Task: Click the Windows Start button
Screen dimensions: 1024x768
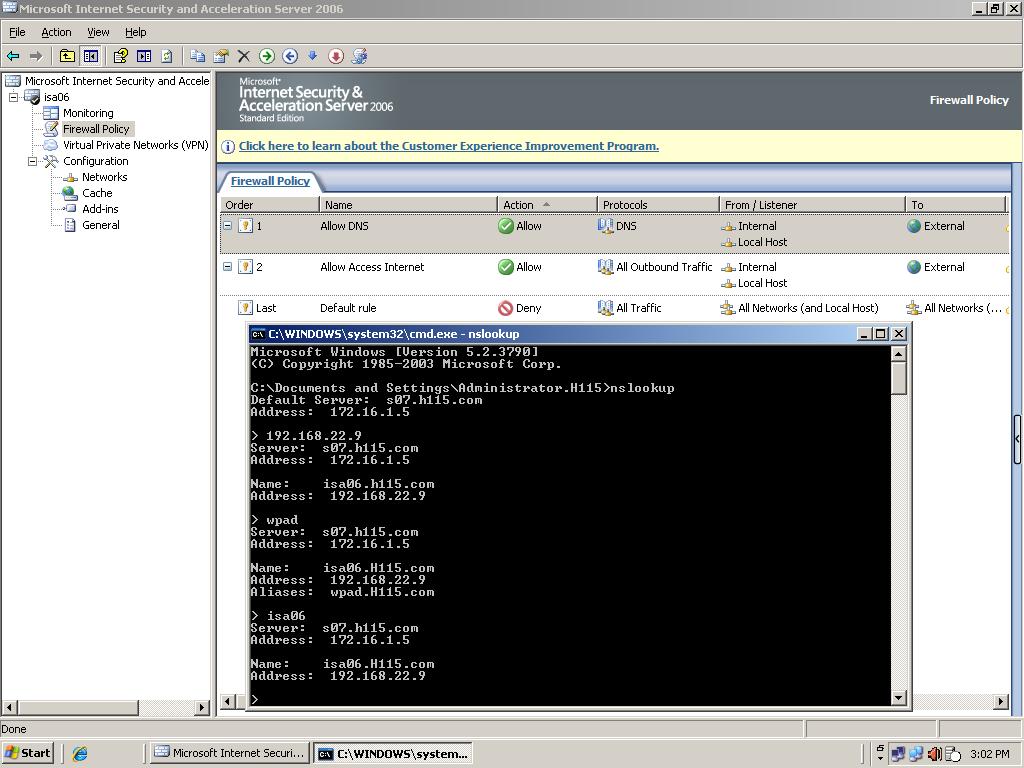Action: click(28, 753)
